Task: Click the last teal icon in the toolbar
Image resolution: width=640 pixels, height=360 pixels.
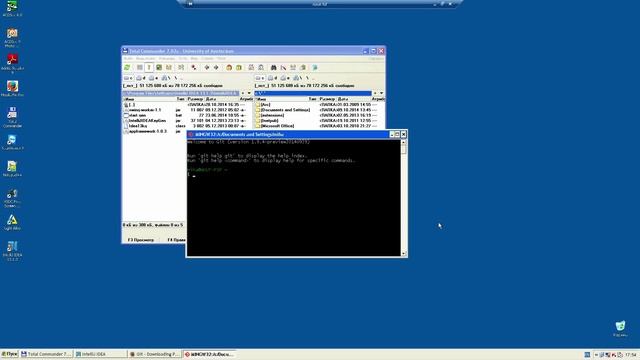Action: pos(315,67)
